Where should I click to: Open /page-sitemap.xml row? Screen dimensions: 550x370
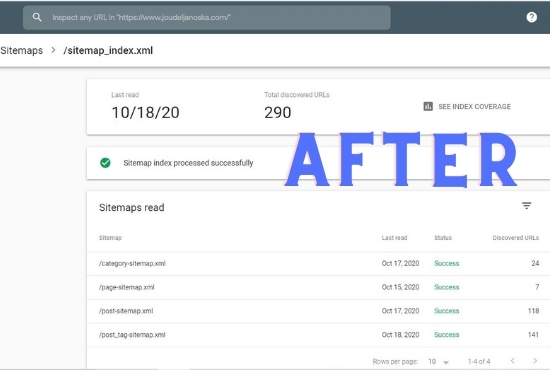pyautogui.click(x=318, y=287)
